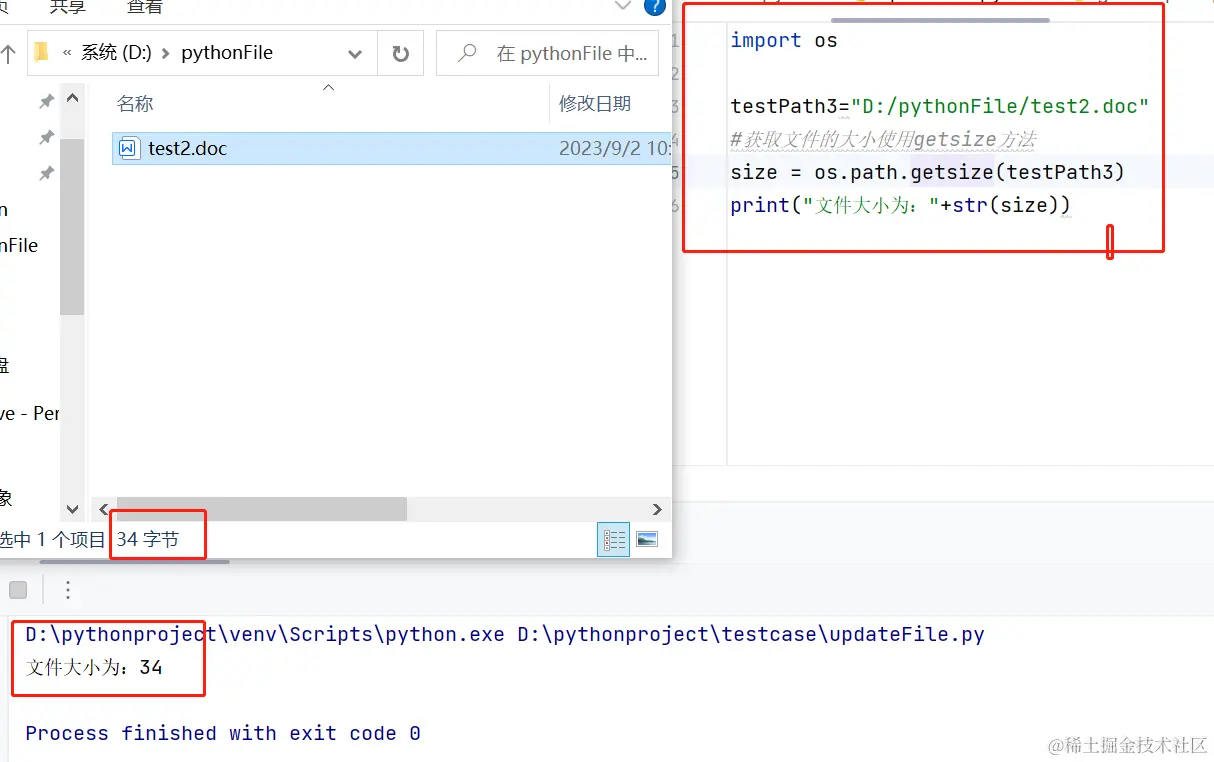The image size is (1214, 762).
Task: Open run panel more options menu
Action: click(68, 590)
